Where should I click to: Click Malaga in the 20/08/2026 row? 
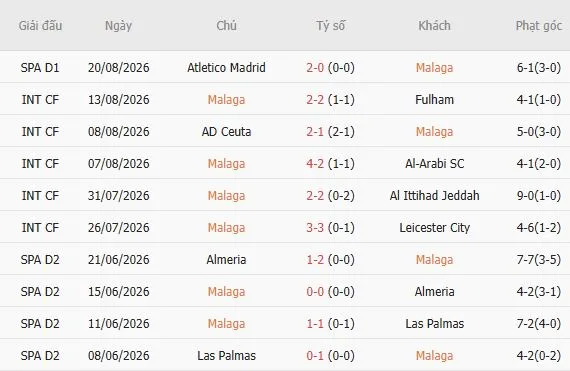[434, 68]
